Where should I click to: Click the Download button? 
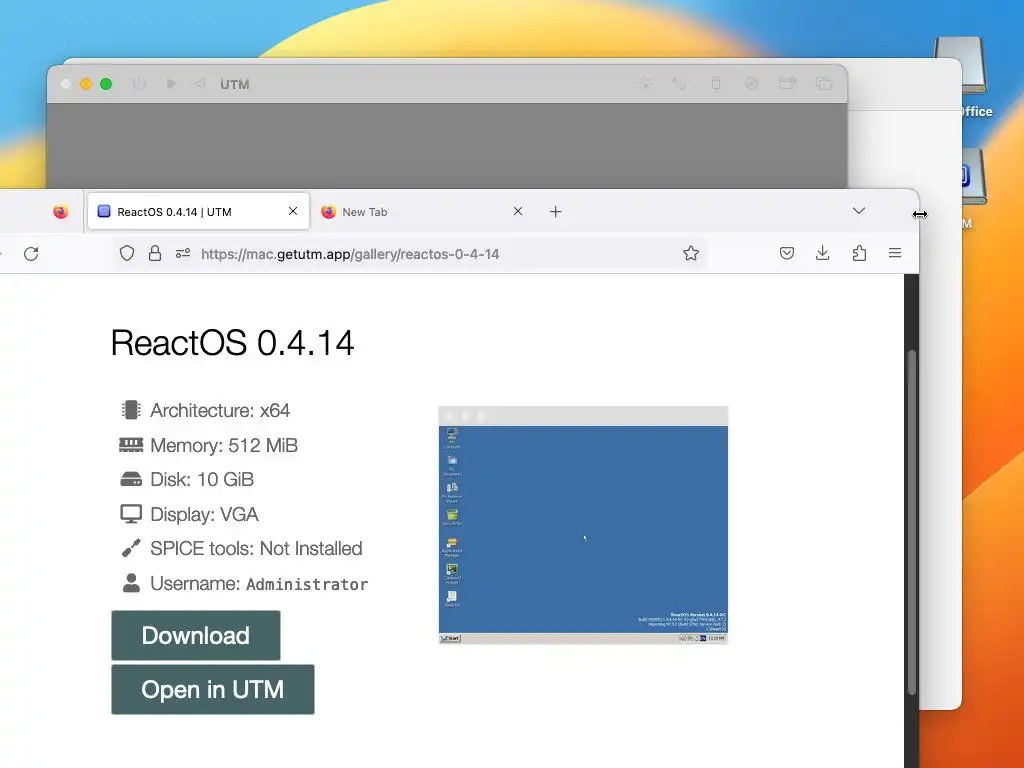coord(196,635)
